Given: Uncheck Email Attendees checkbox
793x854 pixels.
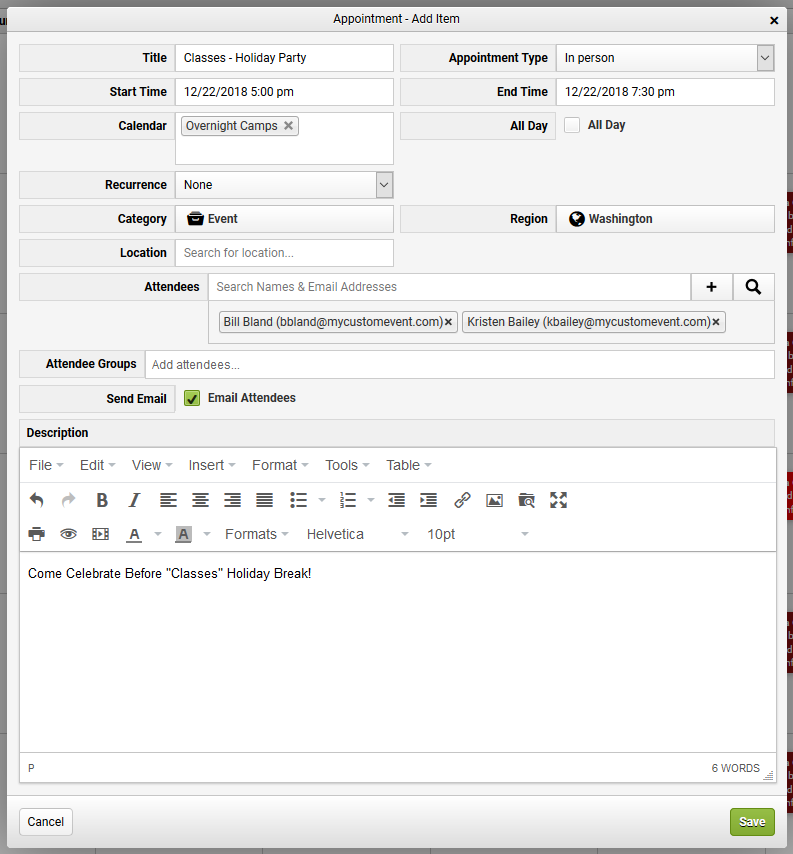Looking at the screenshot, I should click(192, 398).
